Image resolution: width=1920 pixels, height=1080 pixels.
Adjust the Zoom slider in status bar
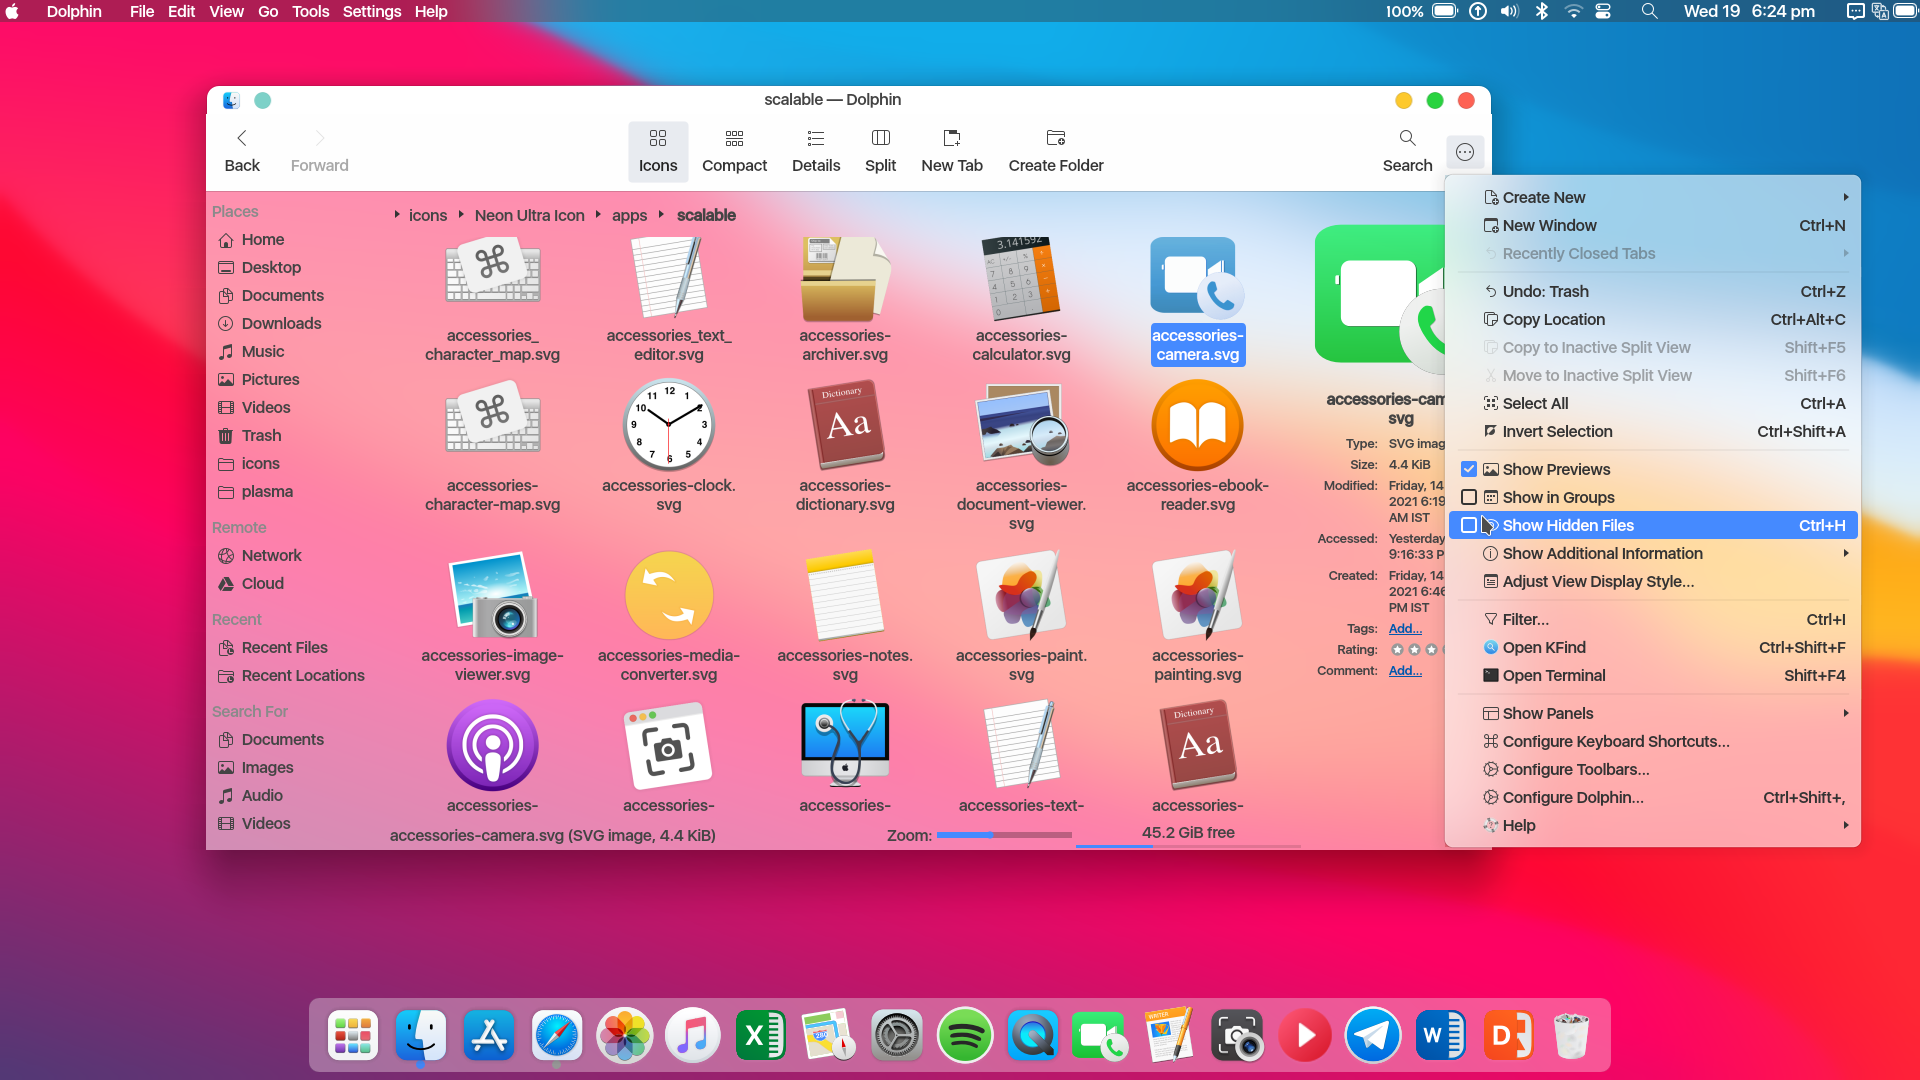(1004, 835)
